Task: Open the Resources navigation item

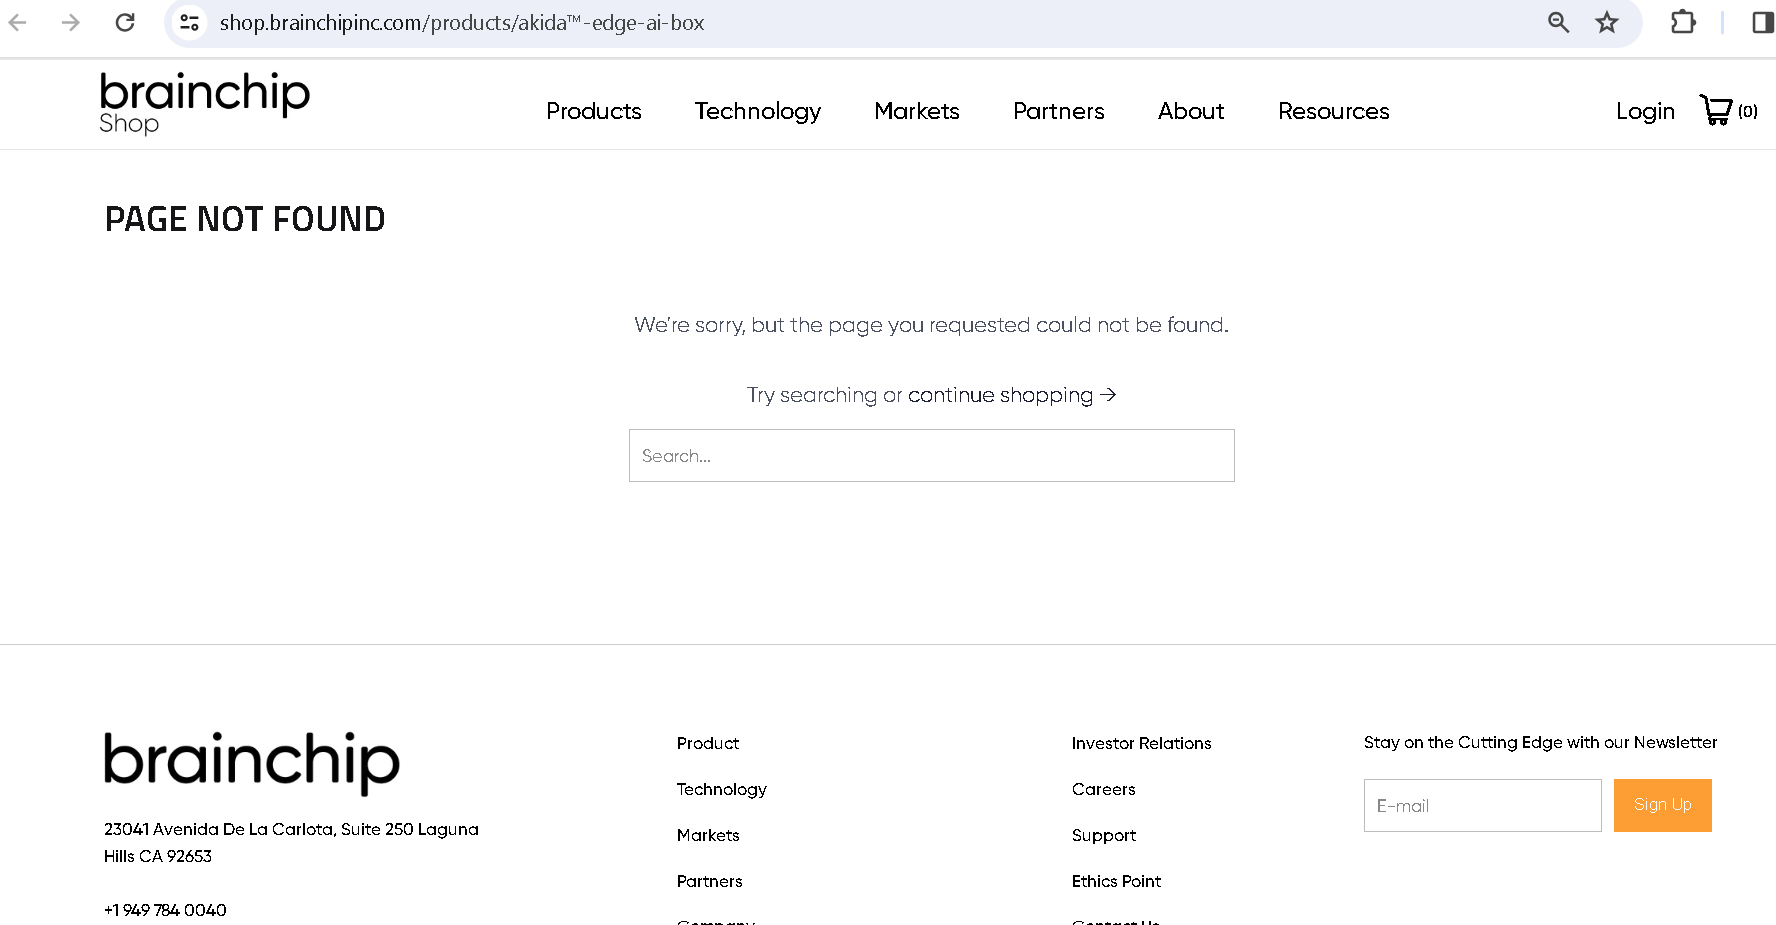Action: (1333, 111)
